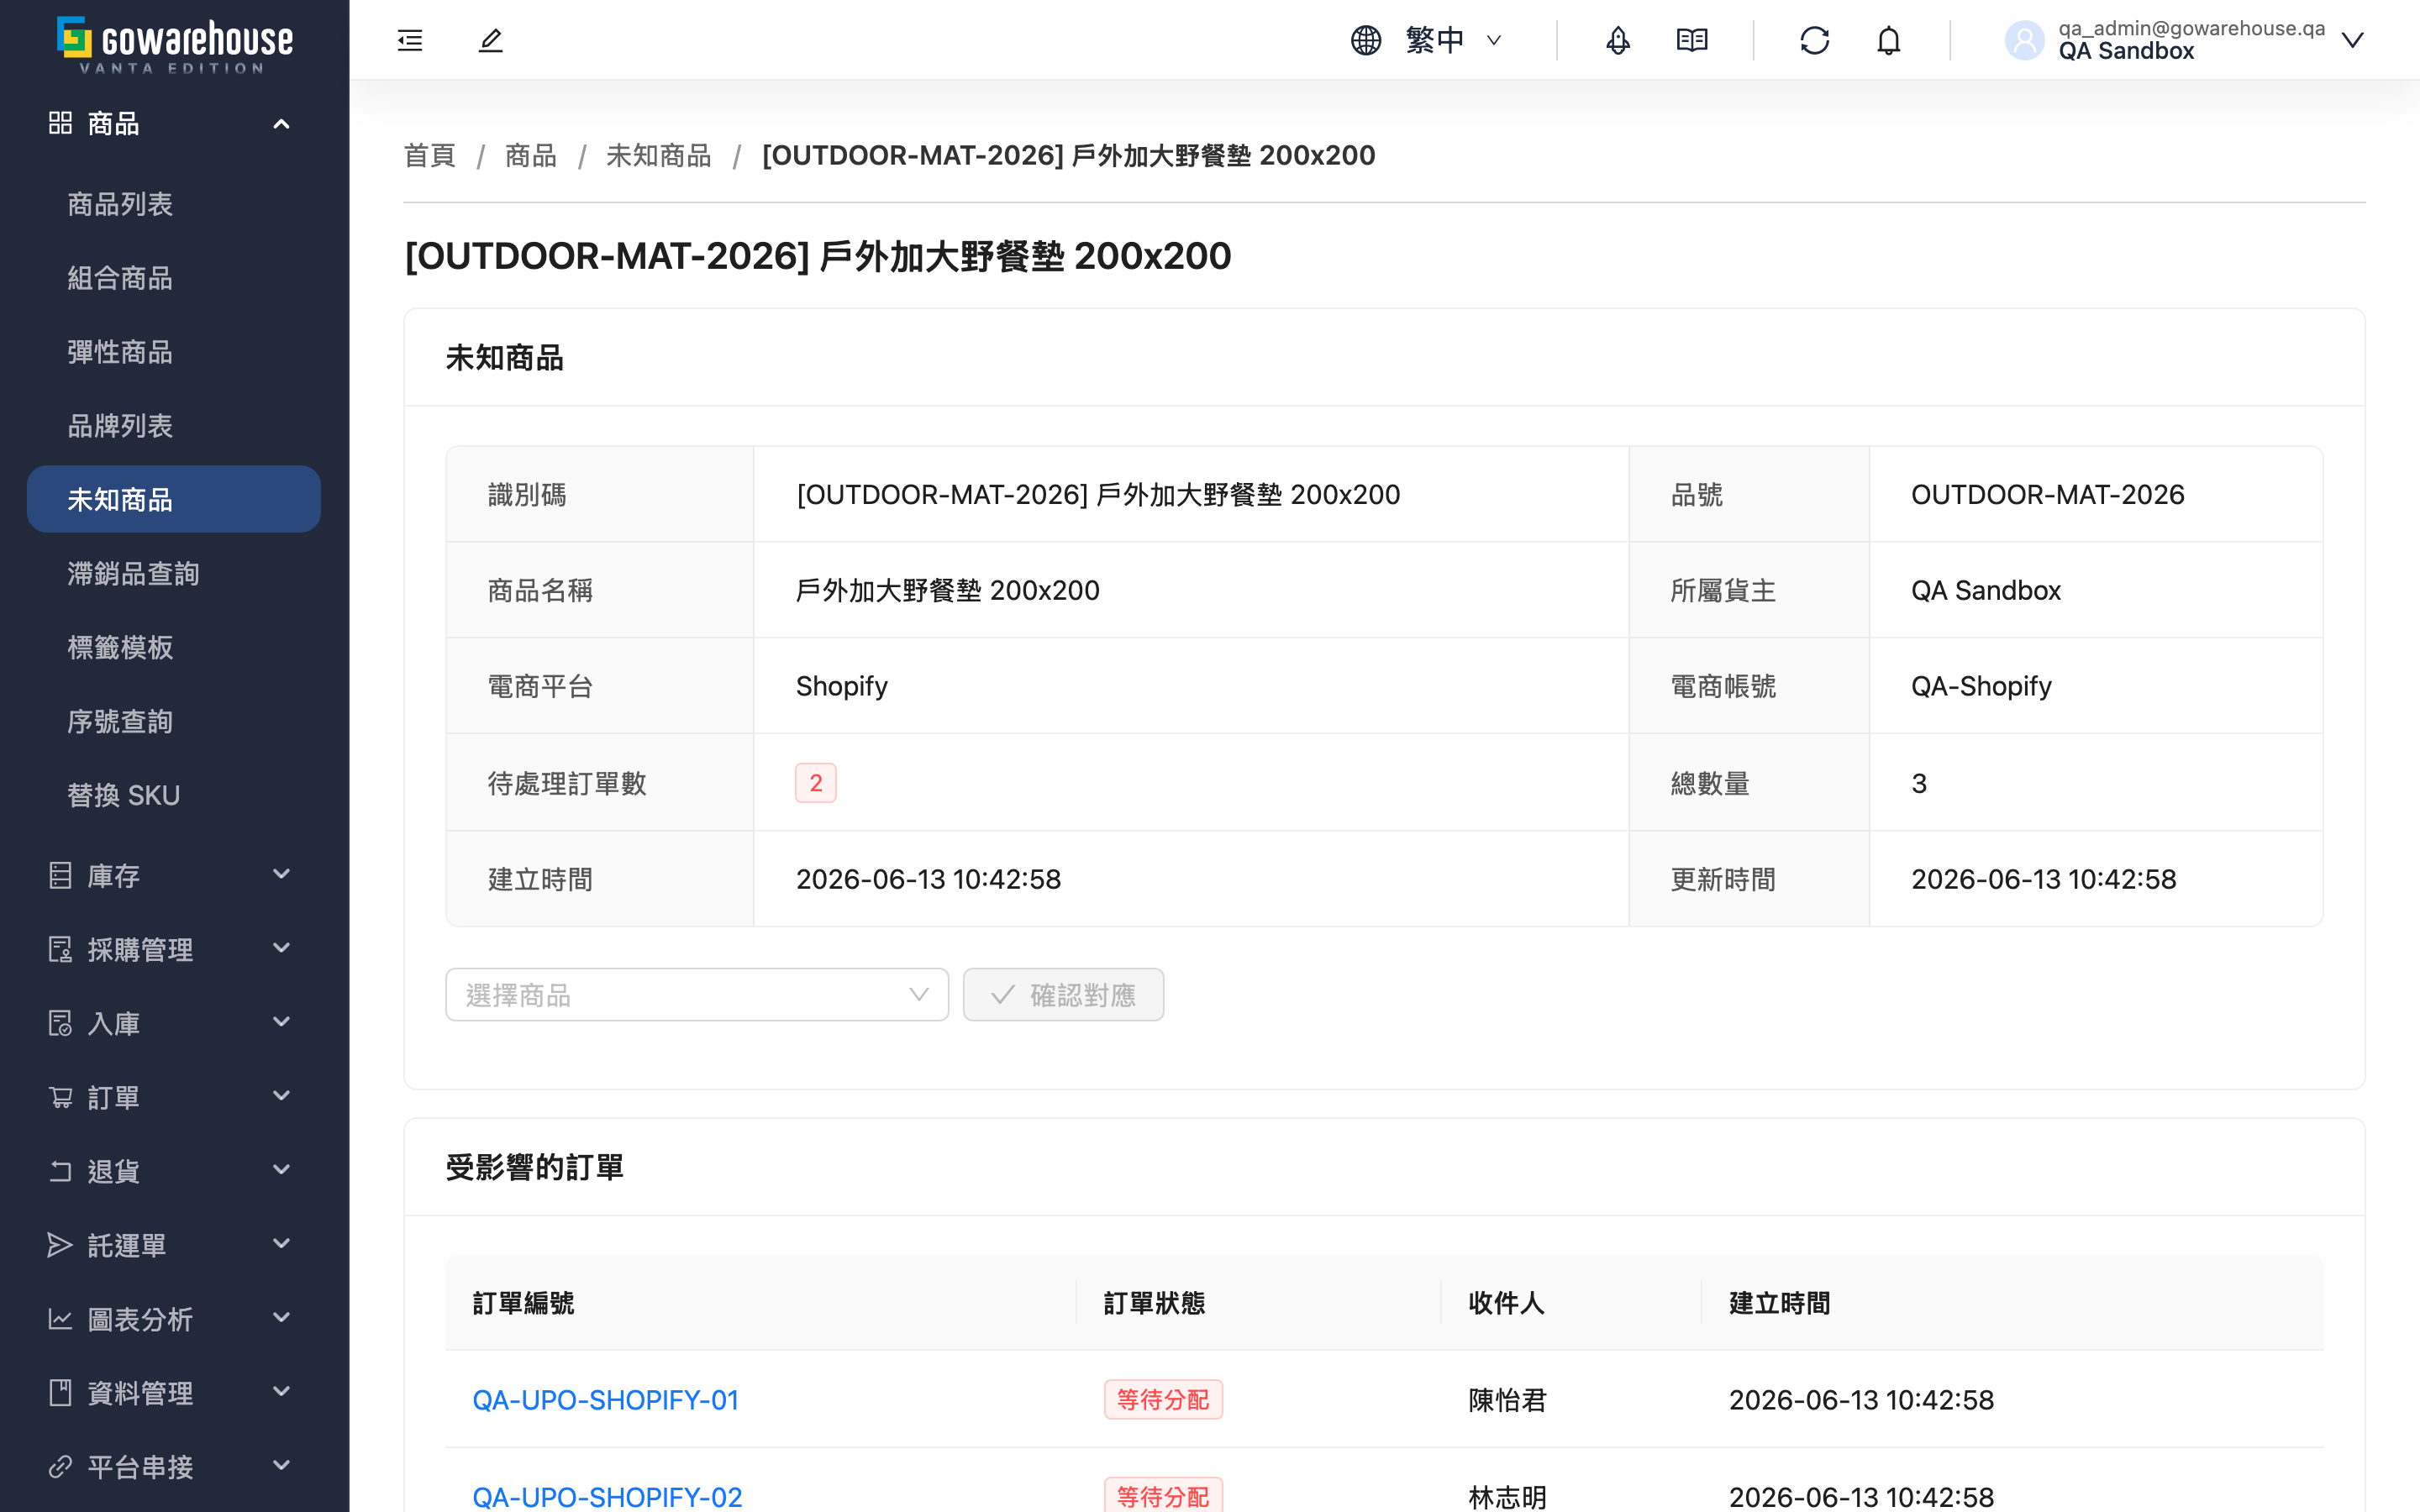2420x1512 pixels.
Task: Click the 收件人 column header
Action: pyautogui.click(x=1506, y=1303)
